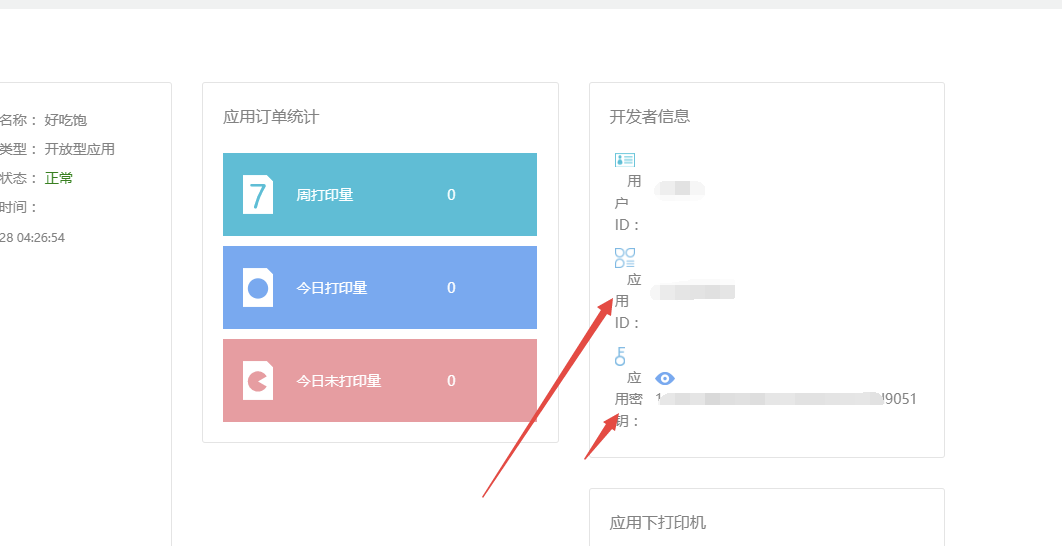Click the 用户ID card icon

tap(625, 160)
